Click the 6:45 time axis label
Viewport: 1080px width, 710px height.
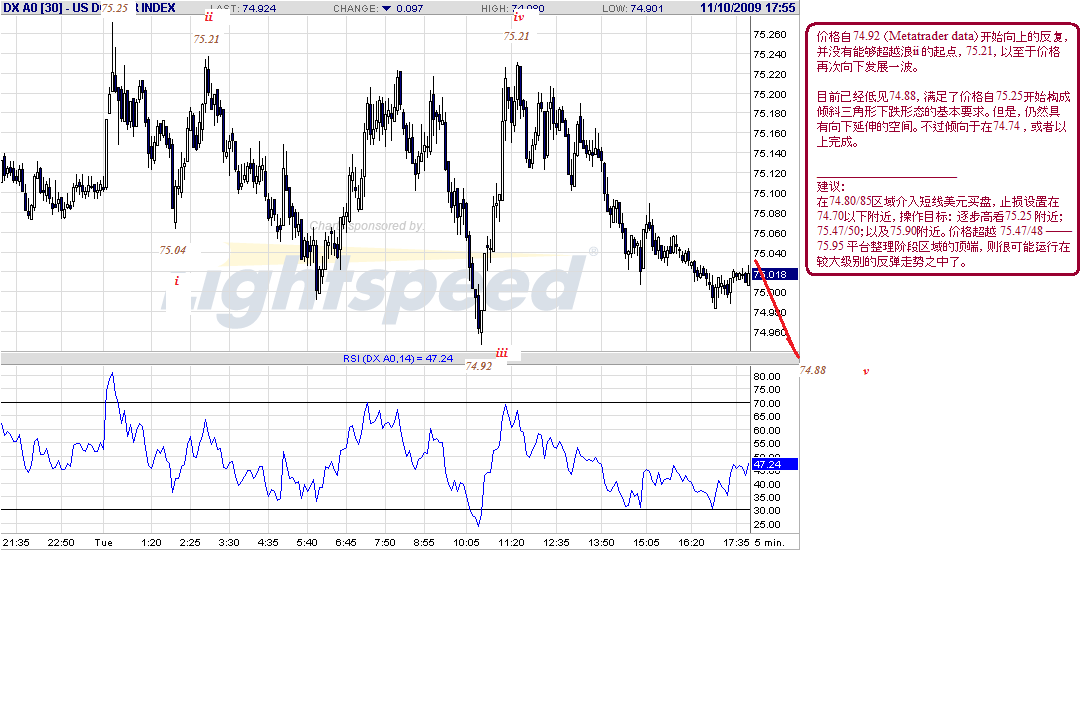pyautogui.click(x=346, y=543)
